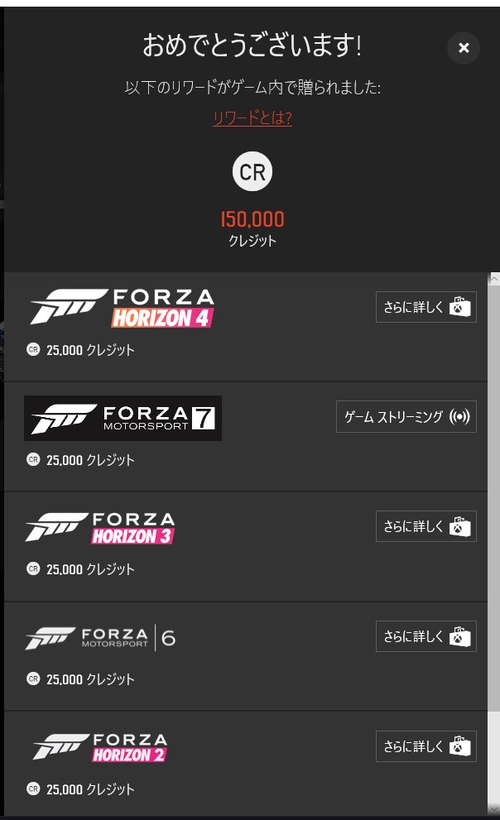This screenshot has width=500, height=820.
Task: Click the scrollbar up arrow
Action: (494, 279)
